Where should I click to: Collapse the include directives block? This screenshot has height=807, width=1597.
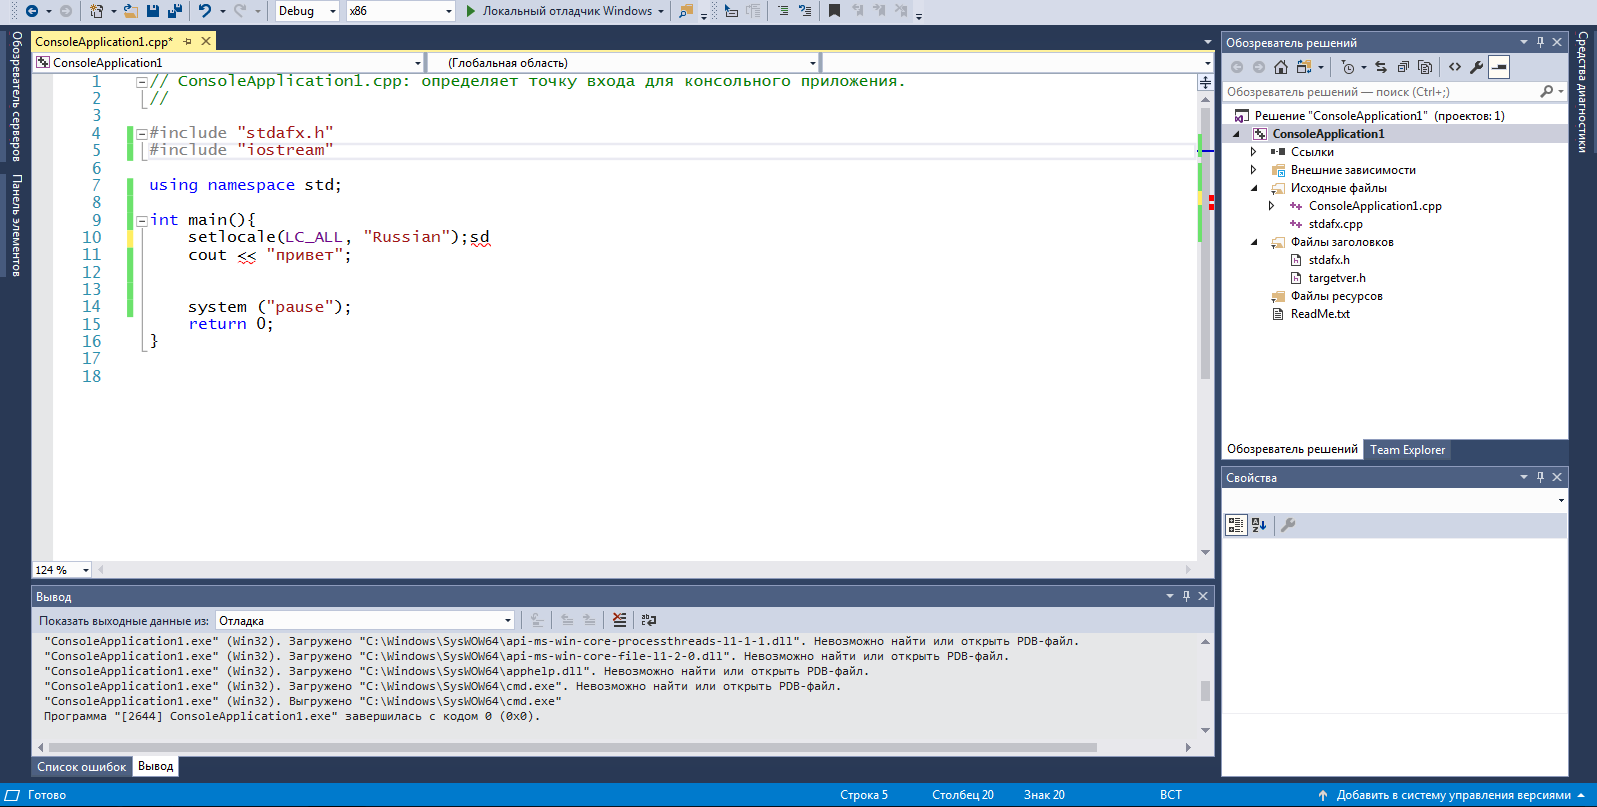tap(142, 133)
